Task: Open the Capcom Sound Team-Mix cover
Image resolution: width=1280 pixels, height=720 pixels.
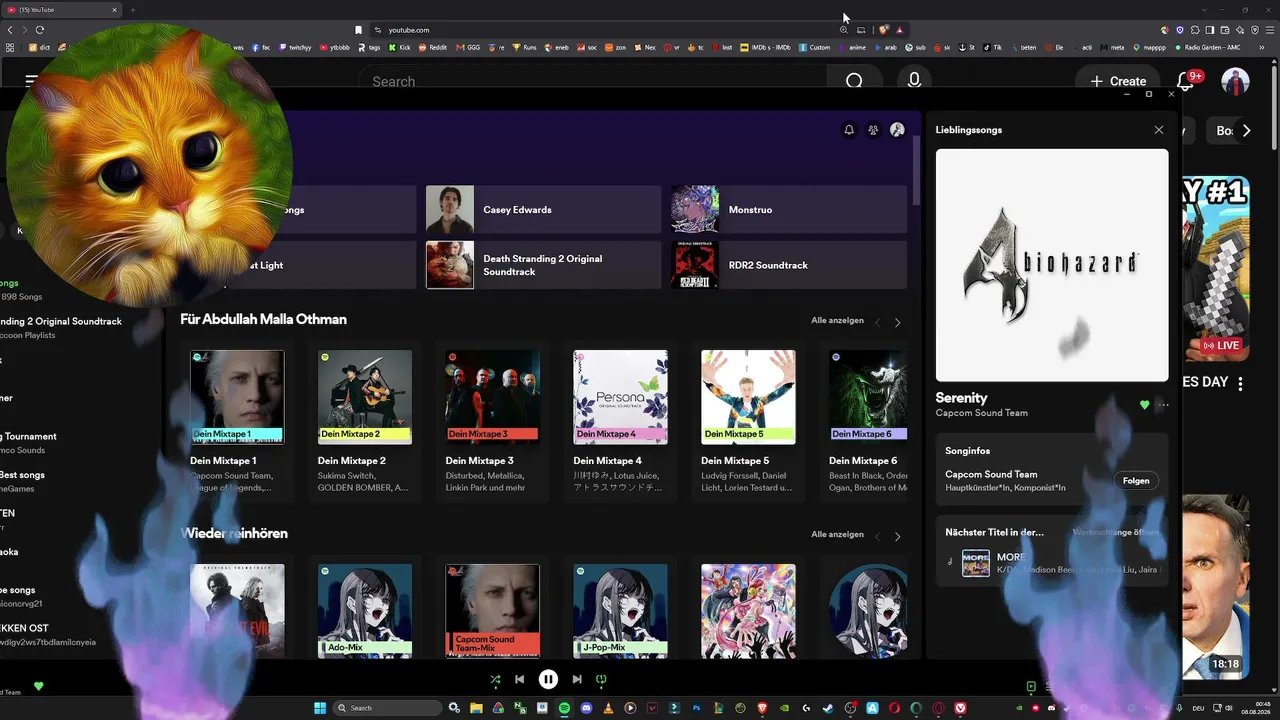Action: coord(493,611)
